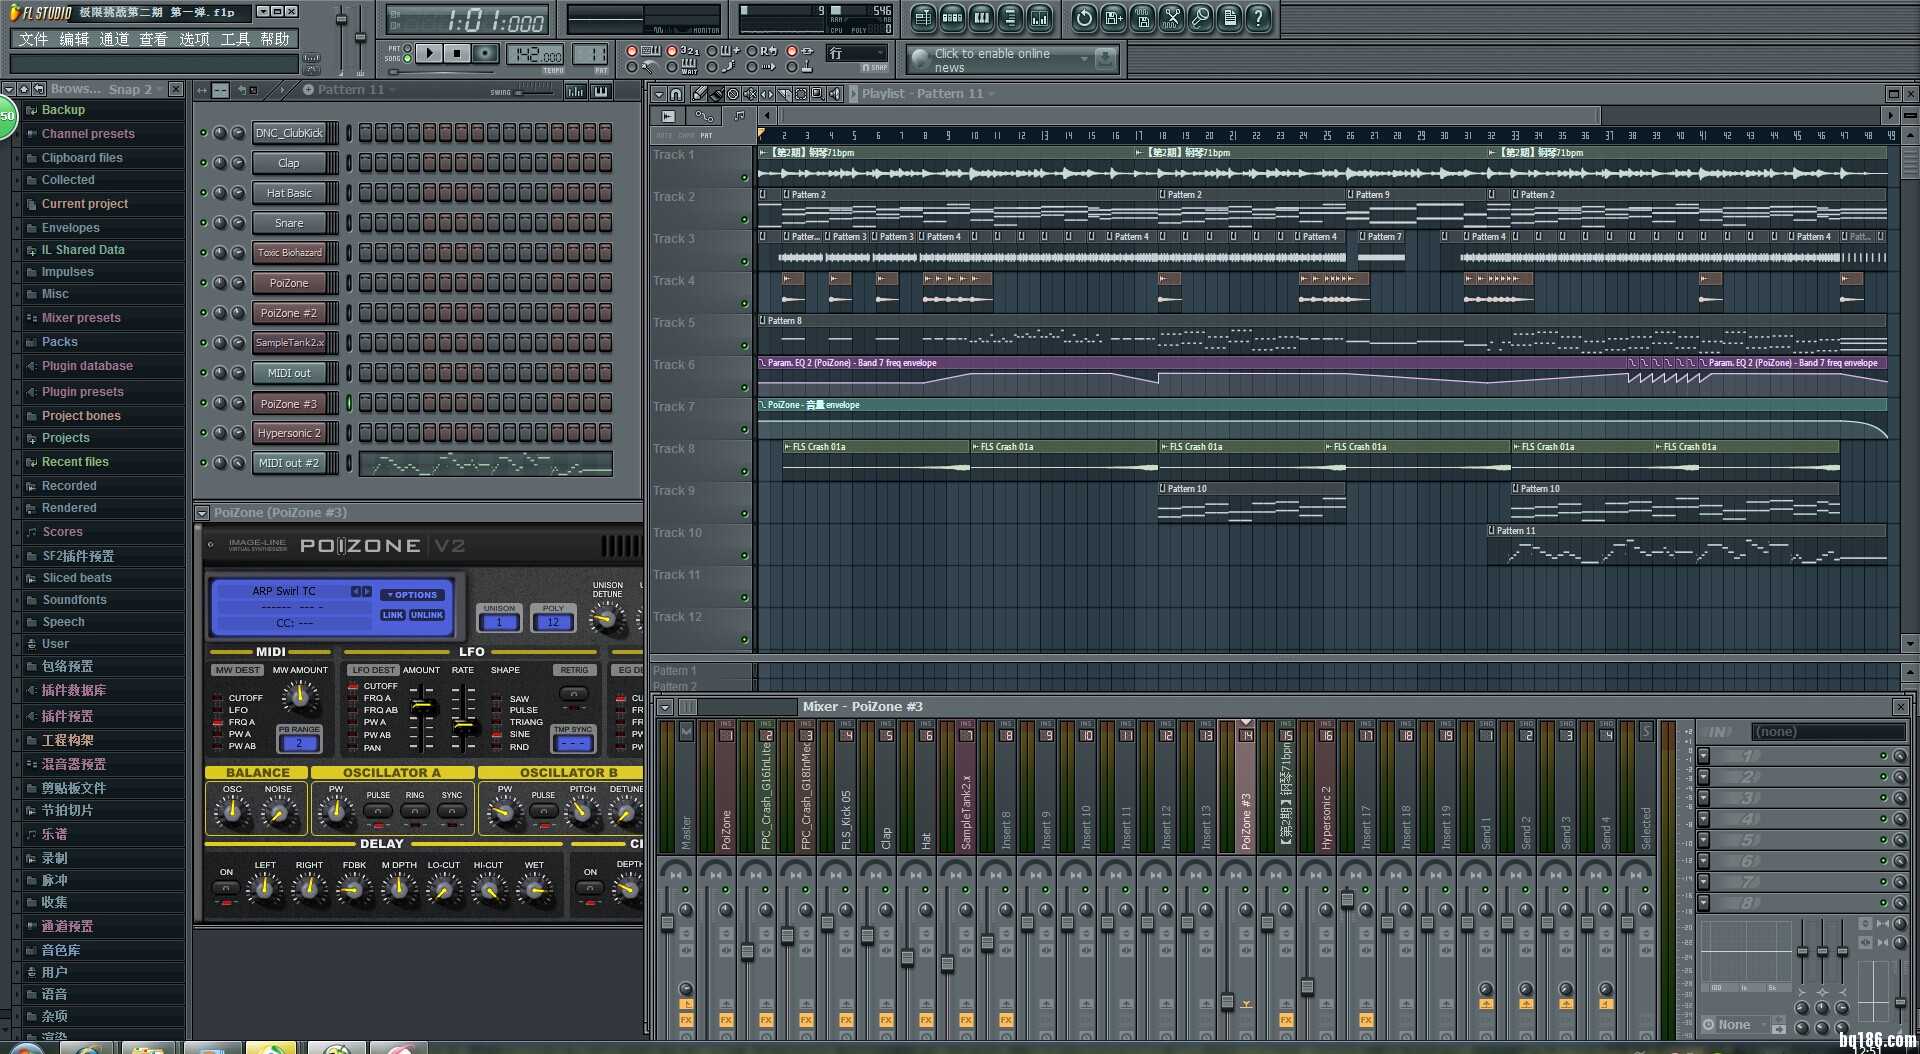
Task: Click the Play button in the transport
Action: [429, 53]
